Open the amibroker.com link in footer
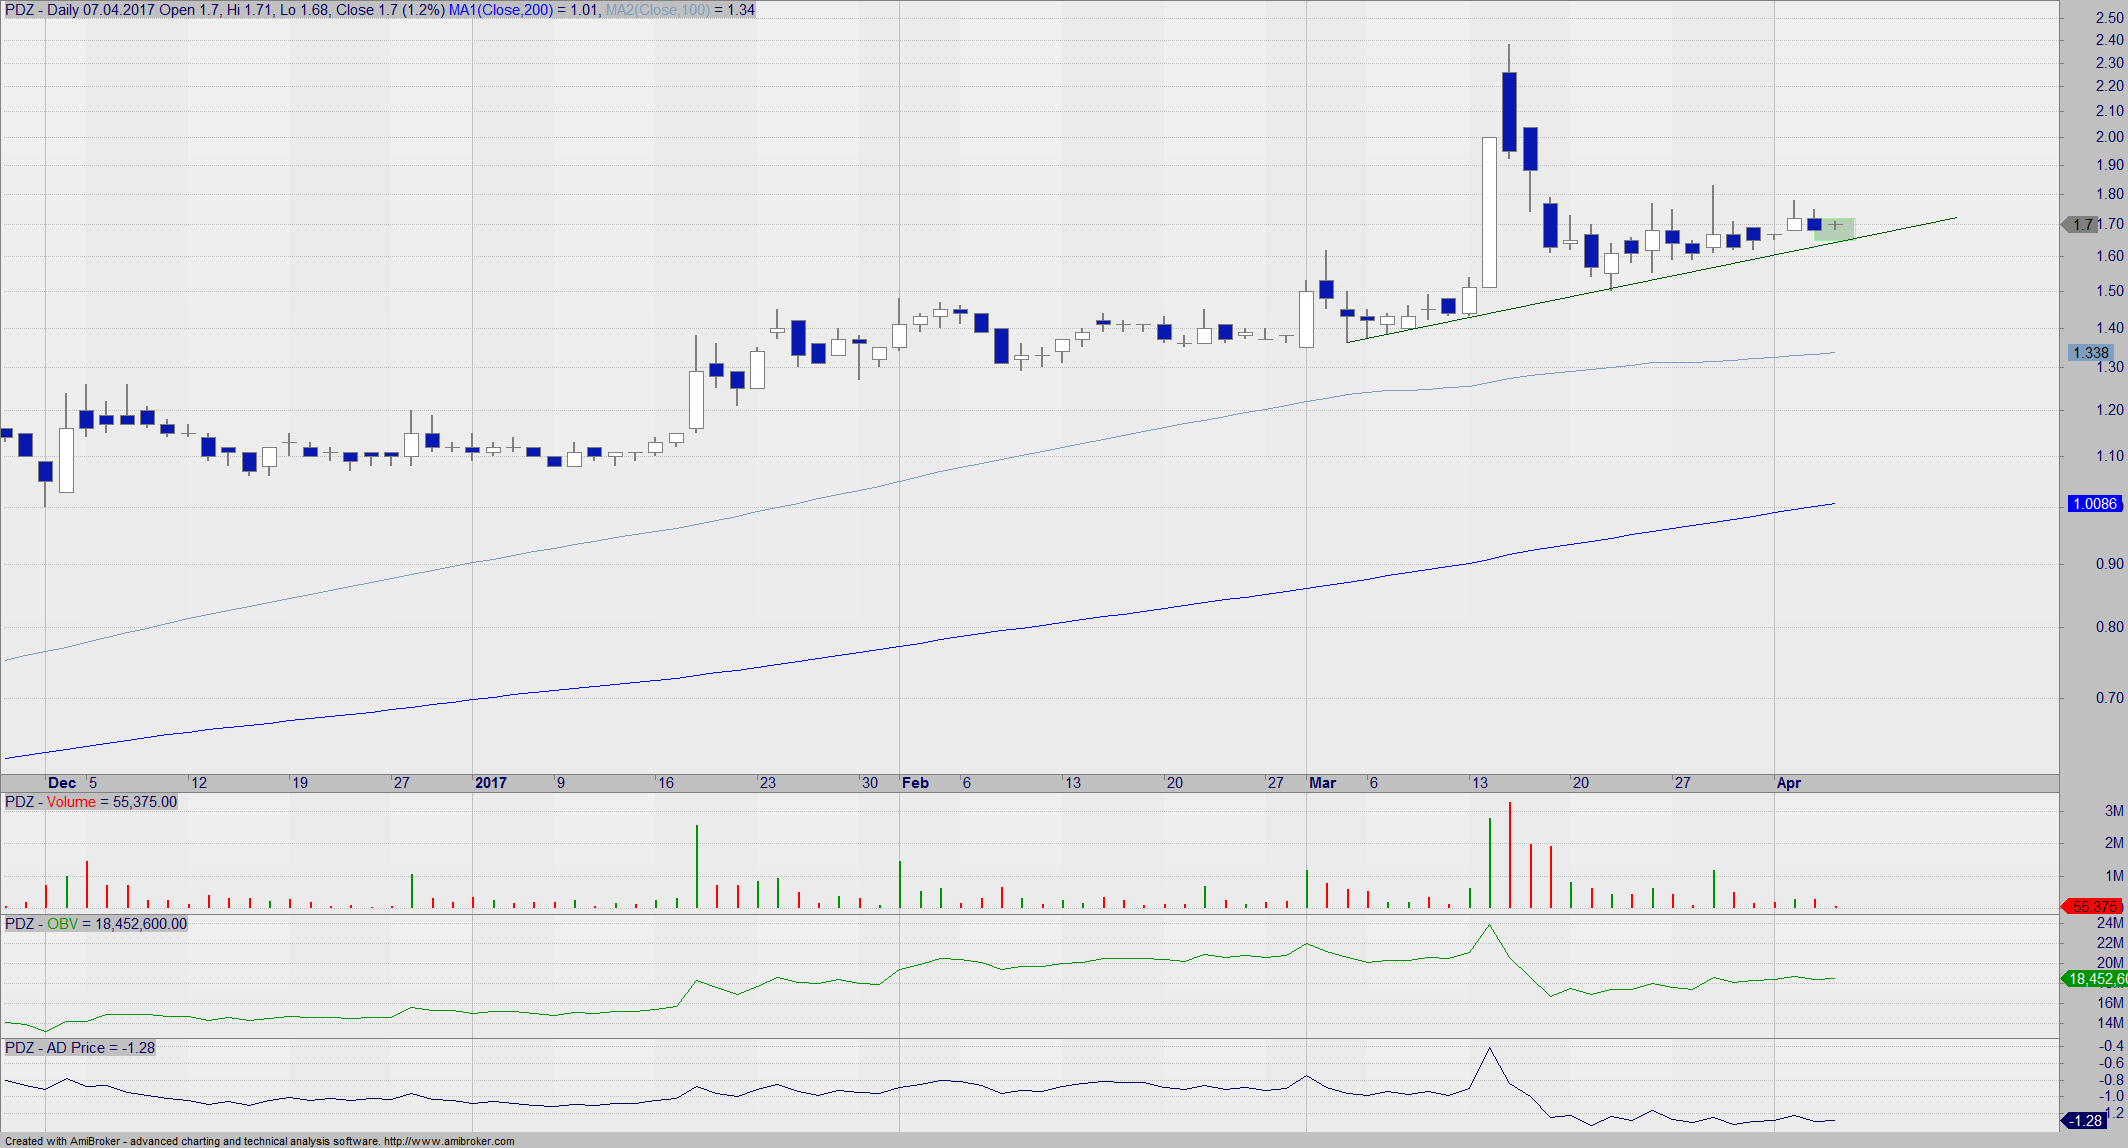Viewport: 2128px width, 1148px height. coord(449,1141)
